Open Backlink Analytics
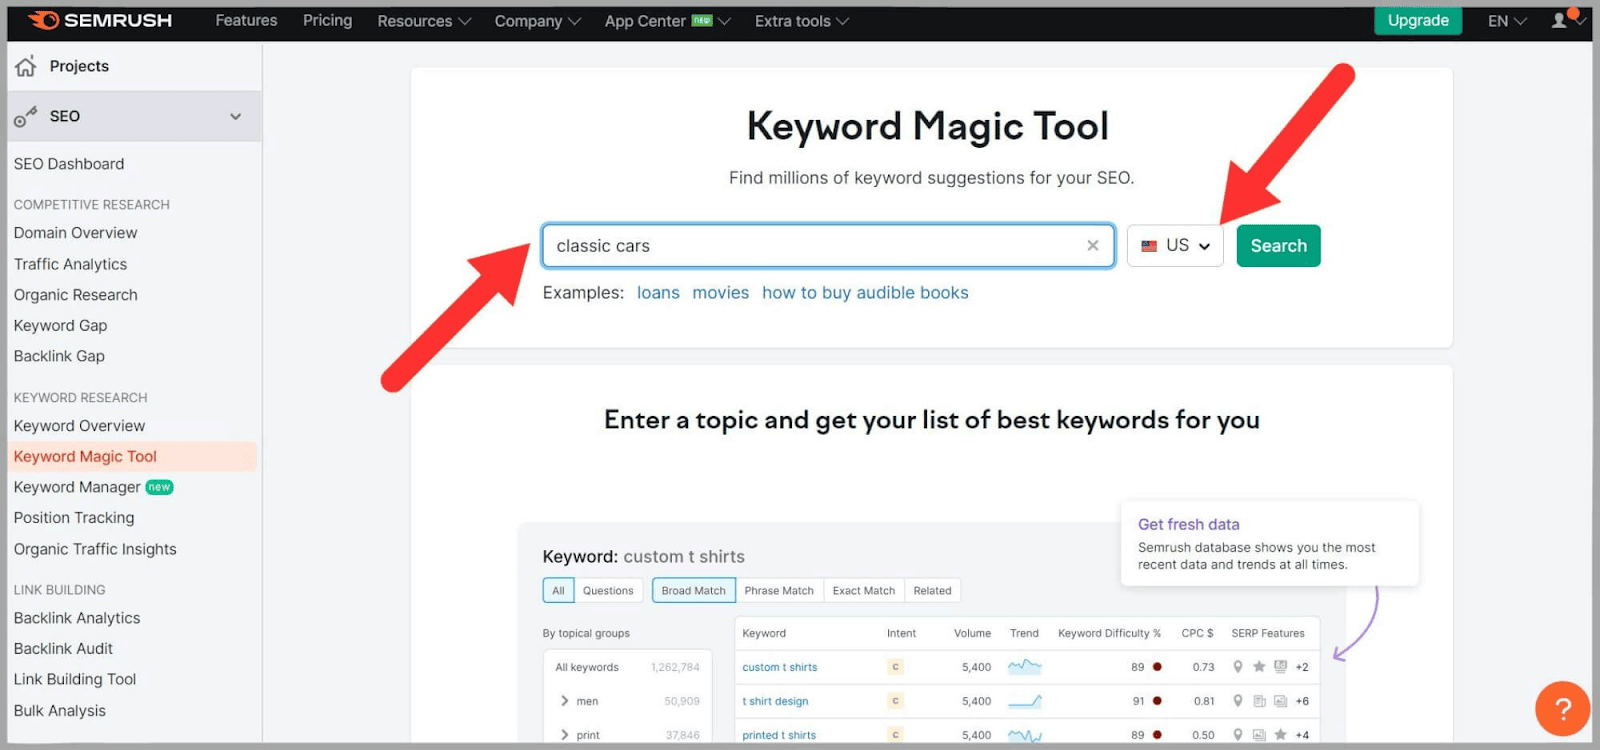This screenshot has height=750, width=1600. coord(77,618)
